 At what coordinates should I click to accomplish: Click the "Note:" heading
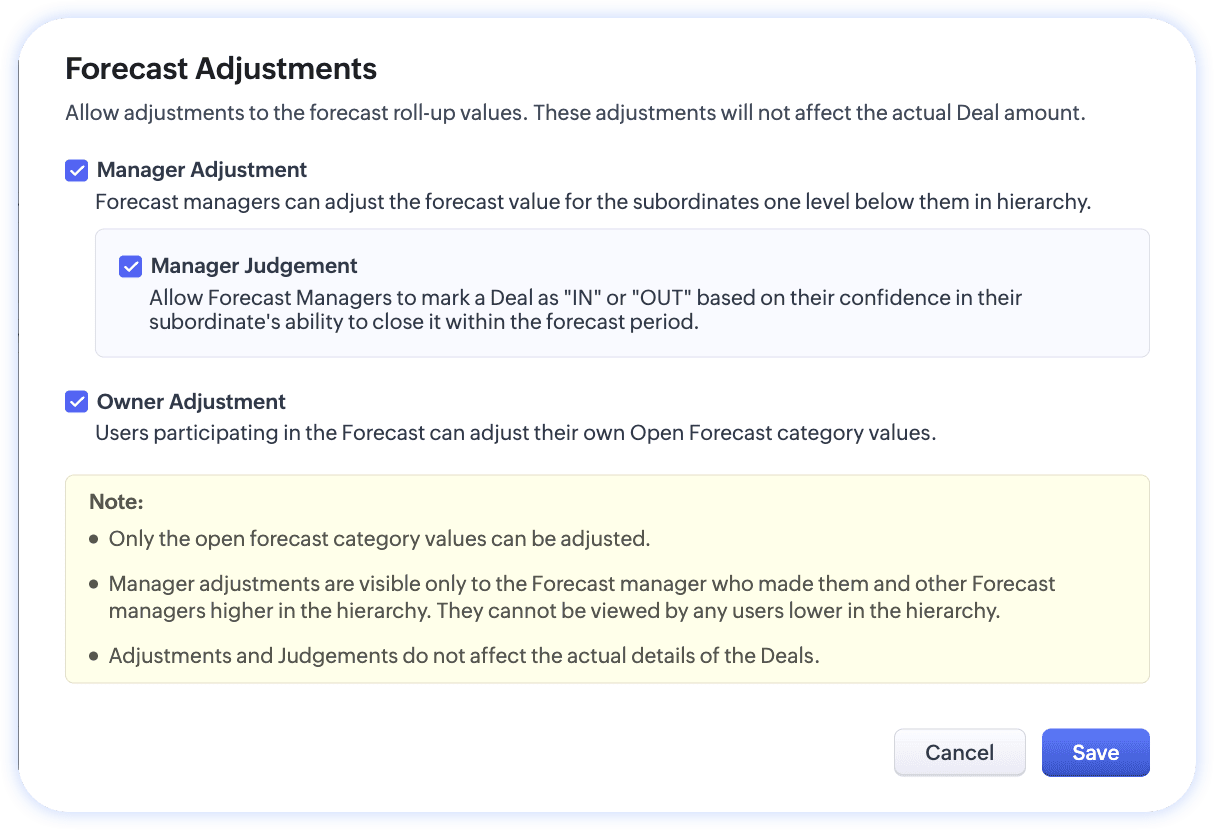pyautogui.click(x=117, y=501)
